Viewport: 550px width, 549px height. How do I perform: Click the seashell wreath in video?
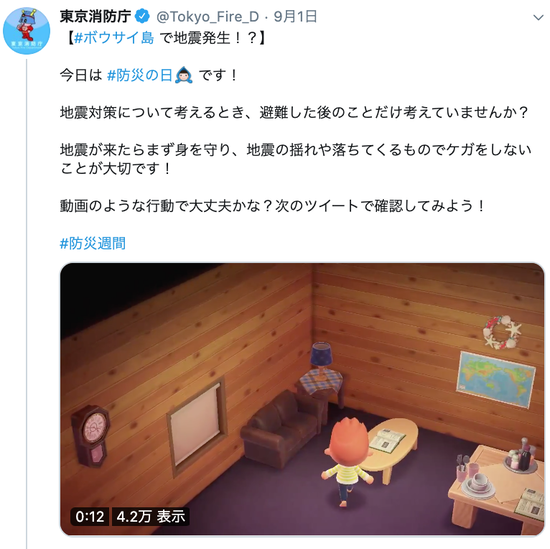[x=502, y=331]
